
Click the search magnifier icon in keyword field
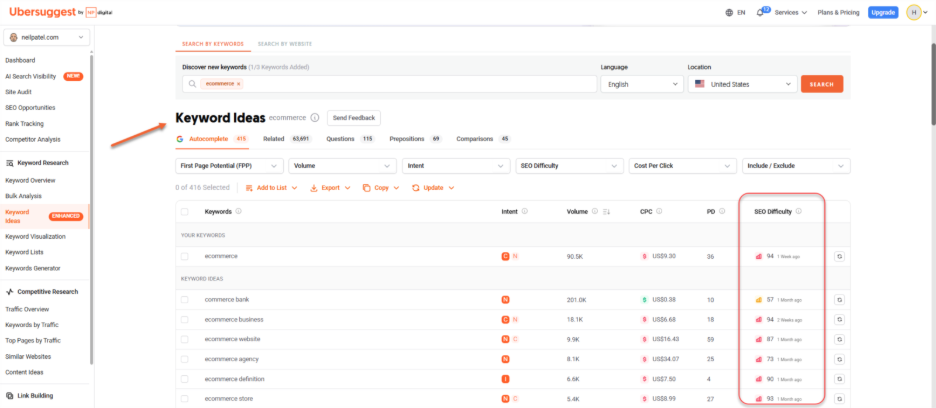coord(192,84)
